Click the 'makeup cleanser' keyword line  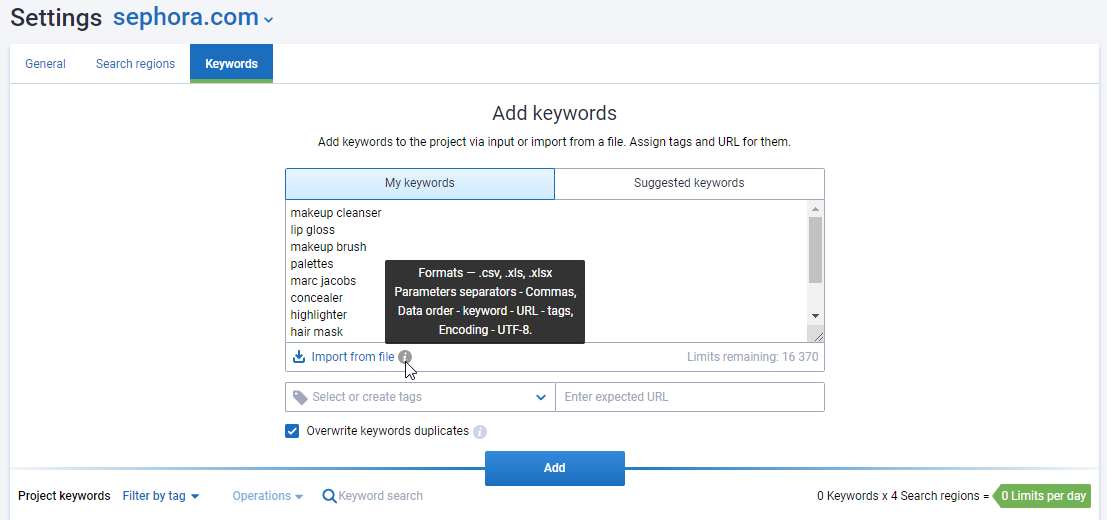336,213
